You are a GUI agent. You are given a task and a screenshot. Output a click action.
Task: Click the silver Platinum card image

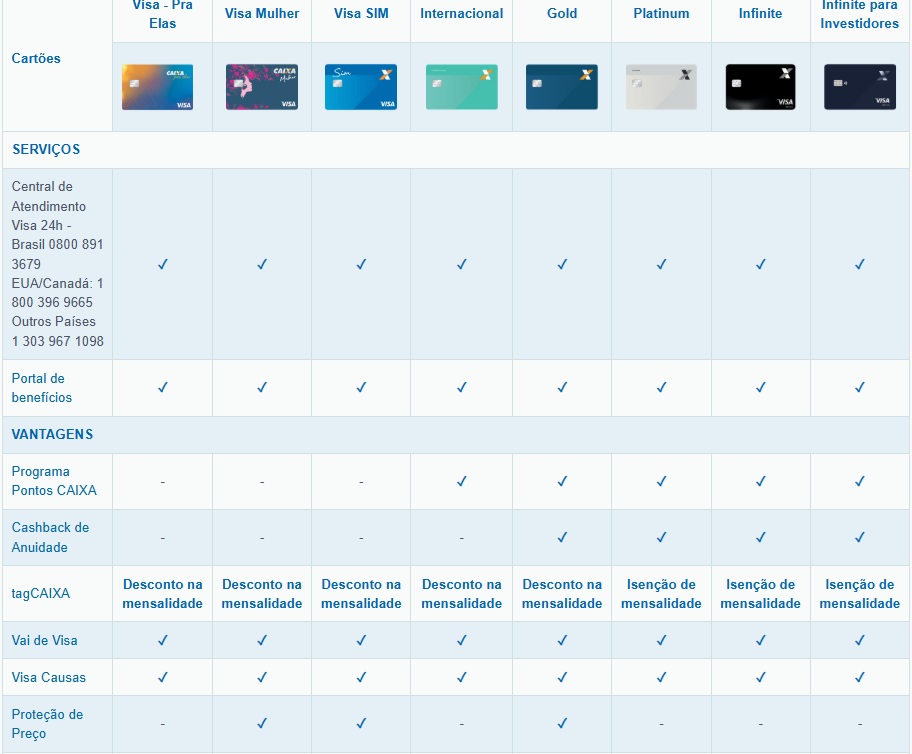tap(661, 87)
